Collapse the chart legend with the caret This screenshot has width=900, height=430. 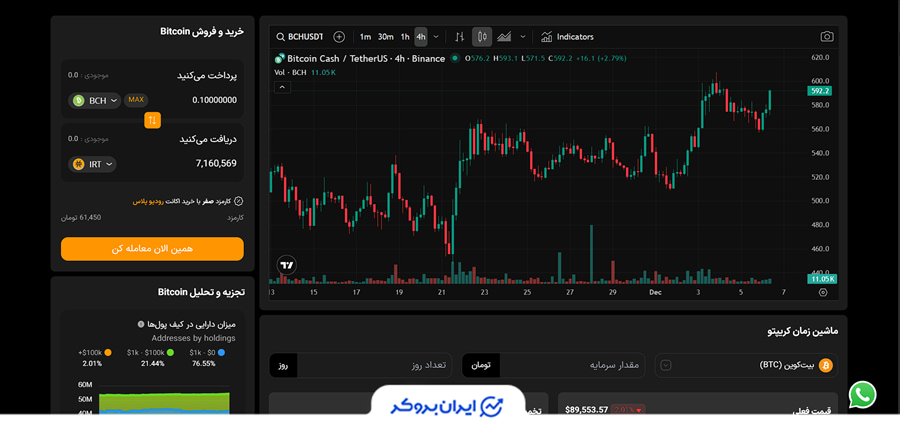tap(282, 87)
